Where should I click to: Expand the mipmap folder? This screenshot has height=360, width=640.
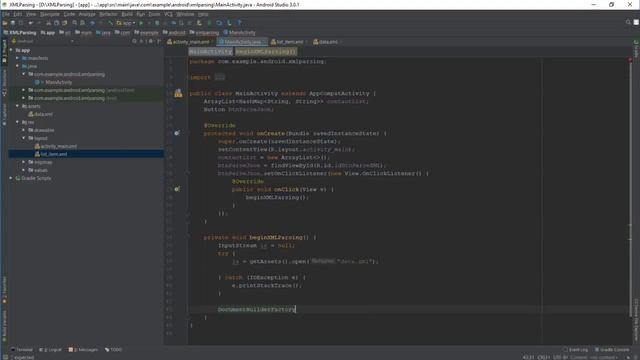24,162
